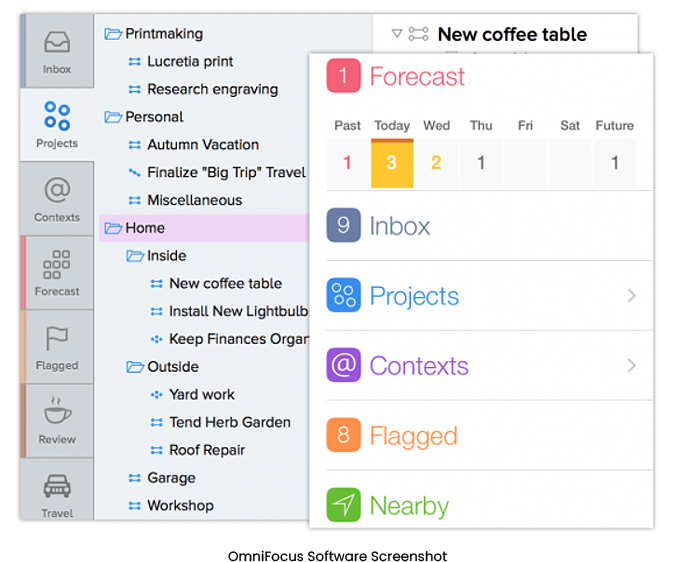Image resolution: width=678 pixels, height=562 pixels.
Task: Click the Workshop project icon
Action: (134, 505)
